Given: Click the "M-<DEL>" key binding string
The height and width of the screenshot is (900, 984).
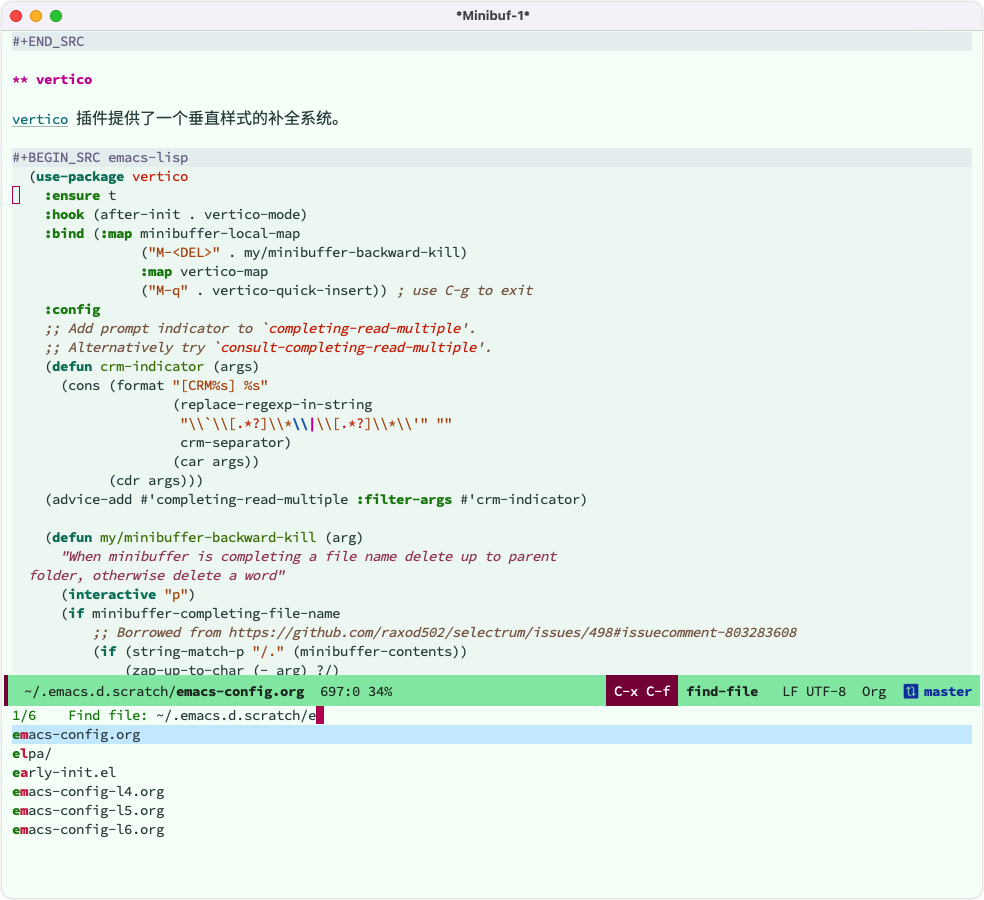Looking at the screenshot, I should 184,253.
